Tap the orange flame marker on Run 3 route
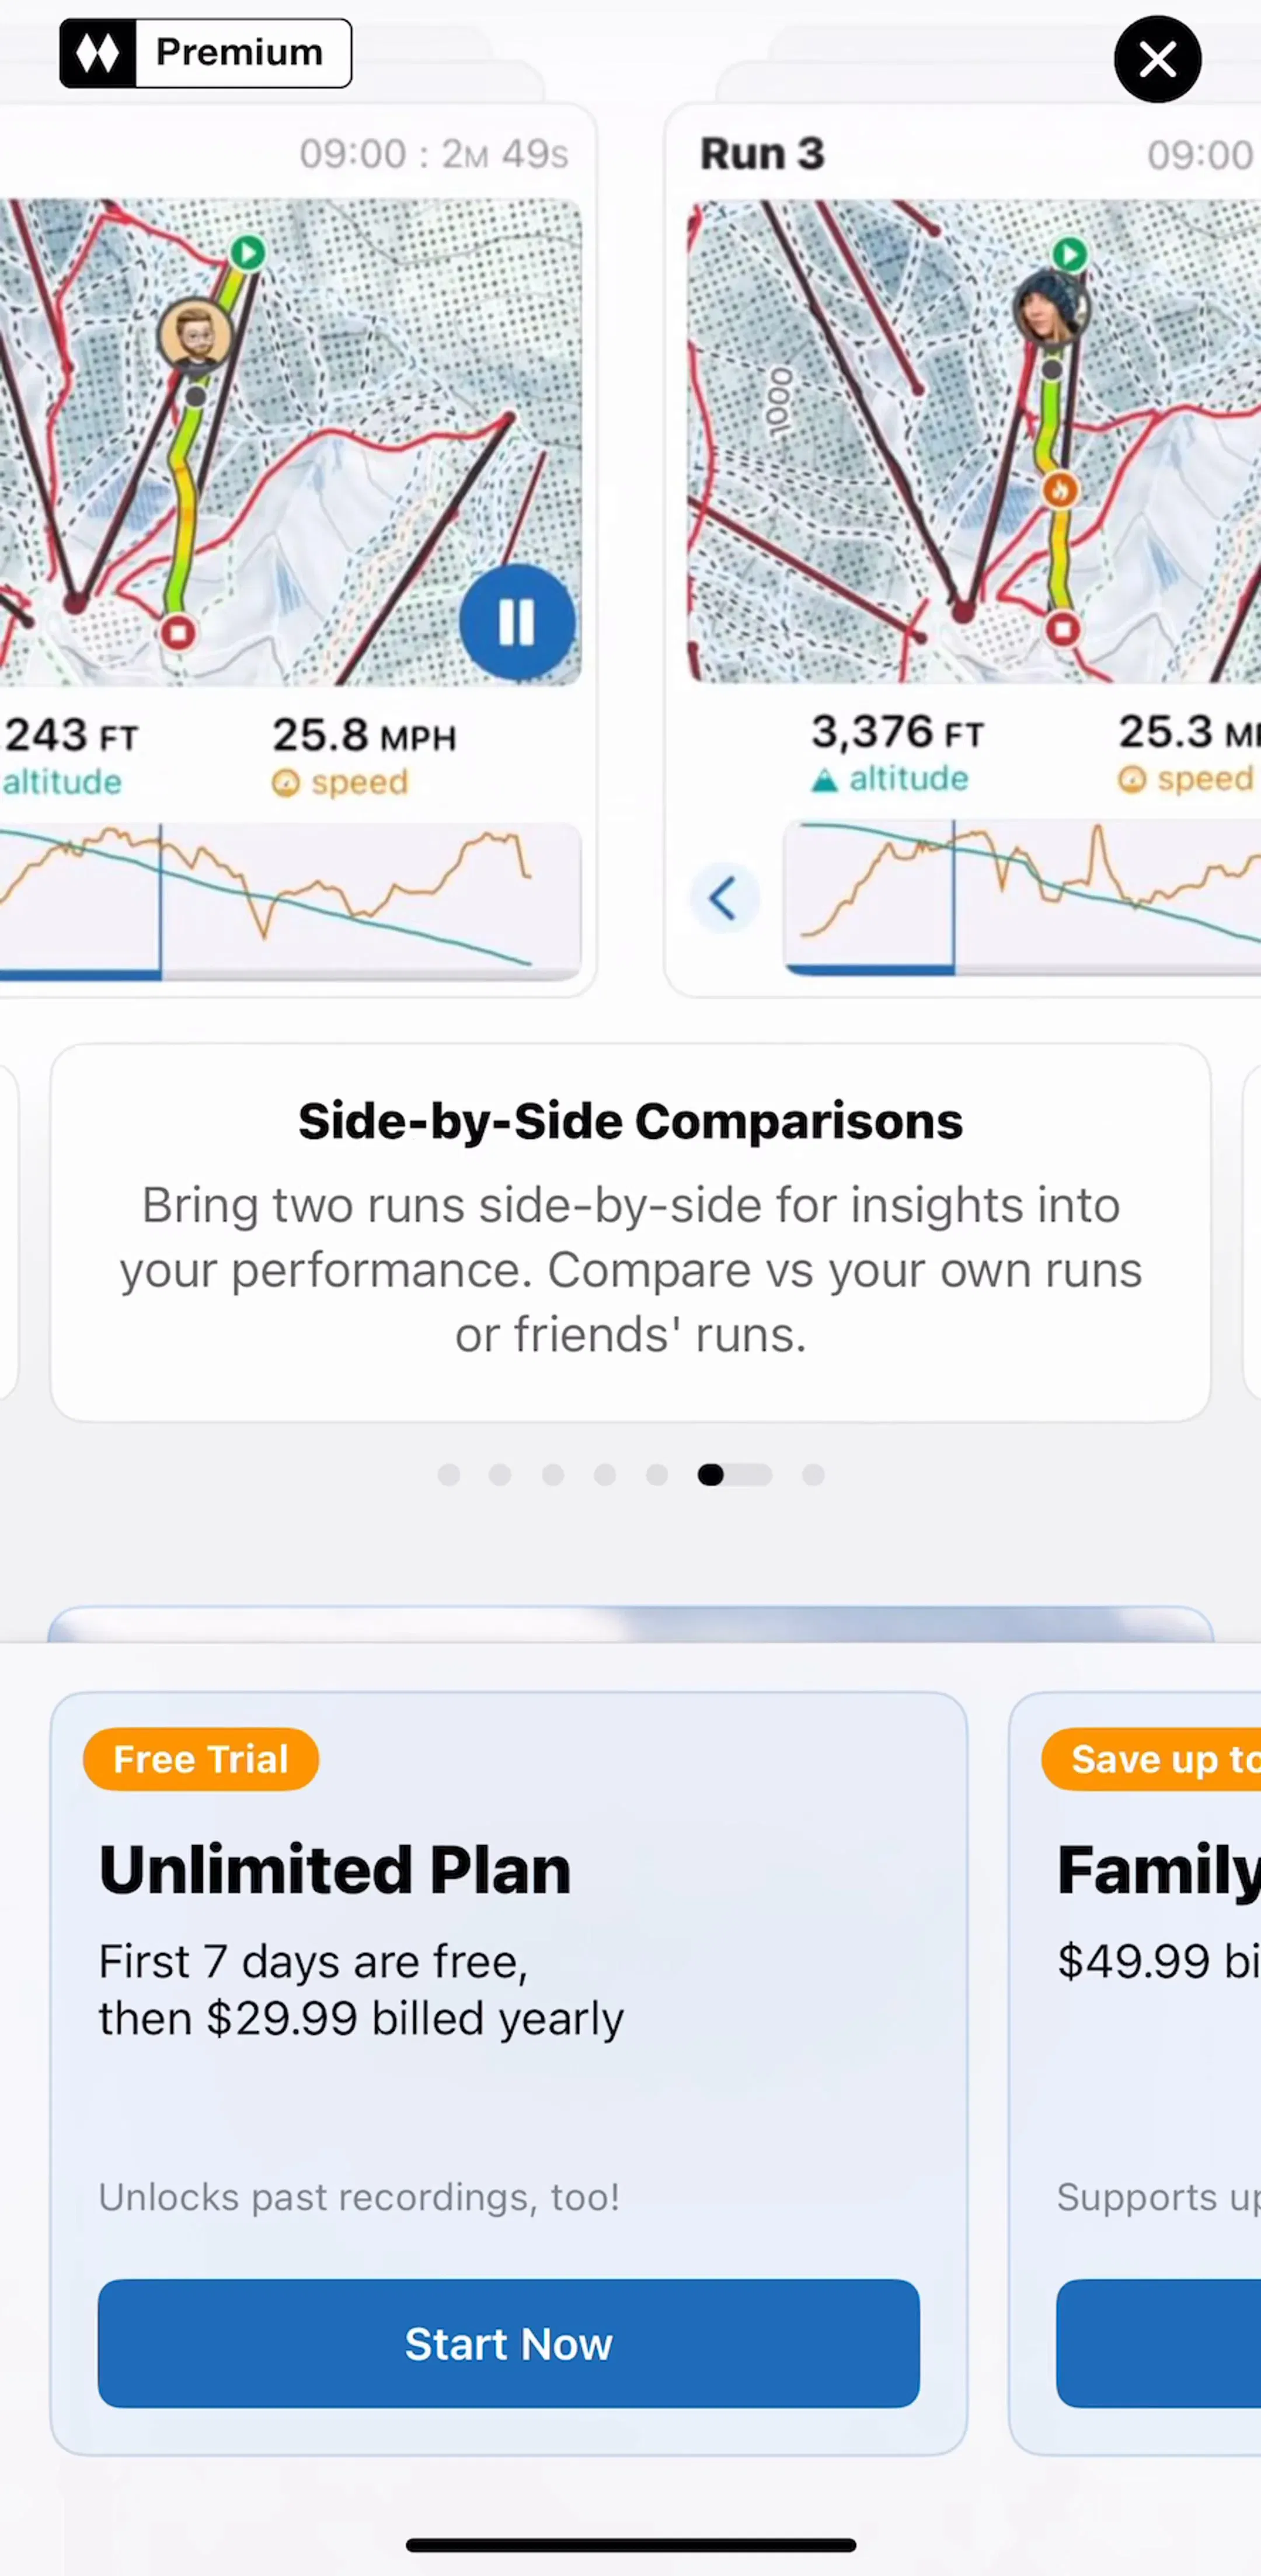The image size is (1261, 2576). (x=1060, y=490)
